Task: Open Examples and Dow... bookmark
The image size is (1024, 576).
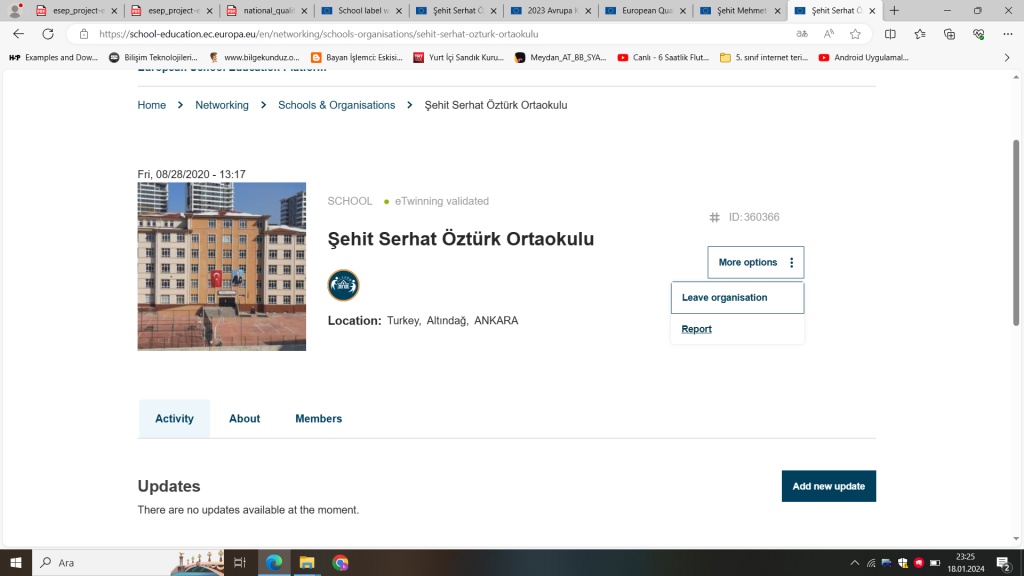Action: pyautogui.click(x=54, y=57)
